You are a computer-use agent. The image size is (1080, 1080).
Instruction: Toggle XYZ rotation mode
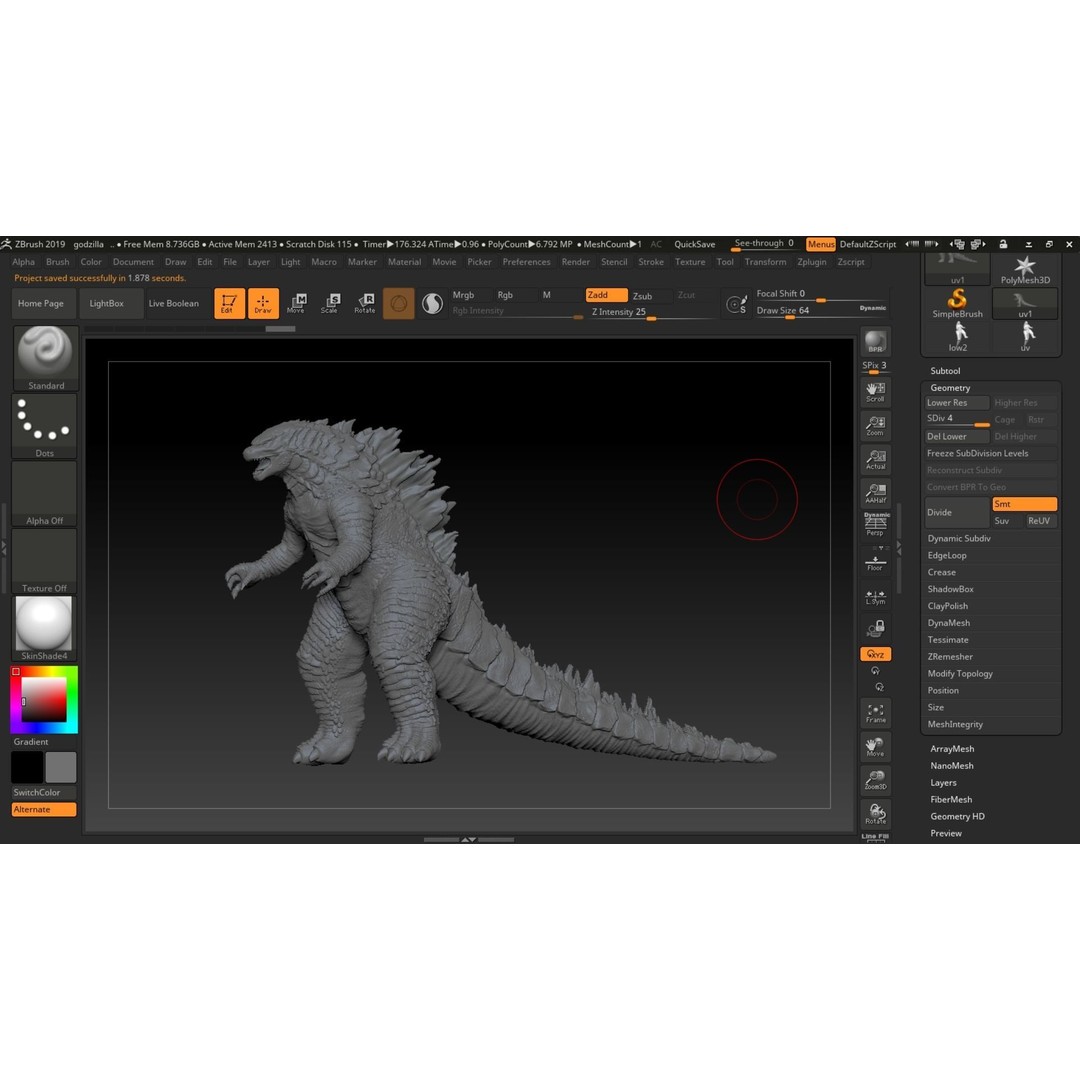(x=875, y=654)
